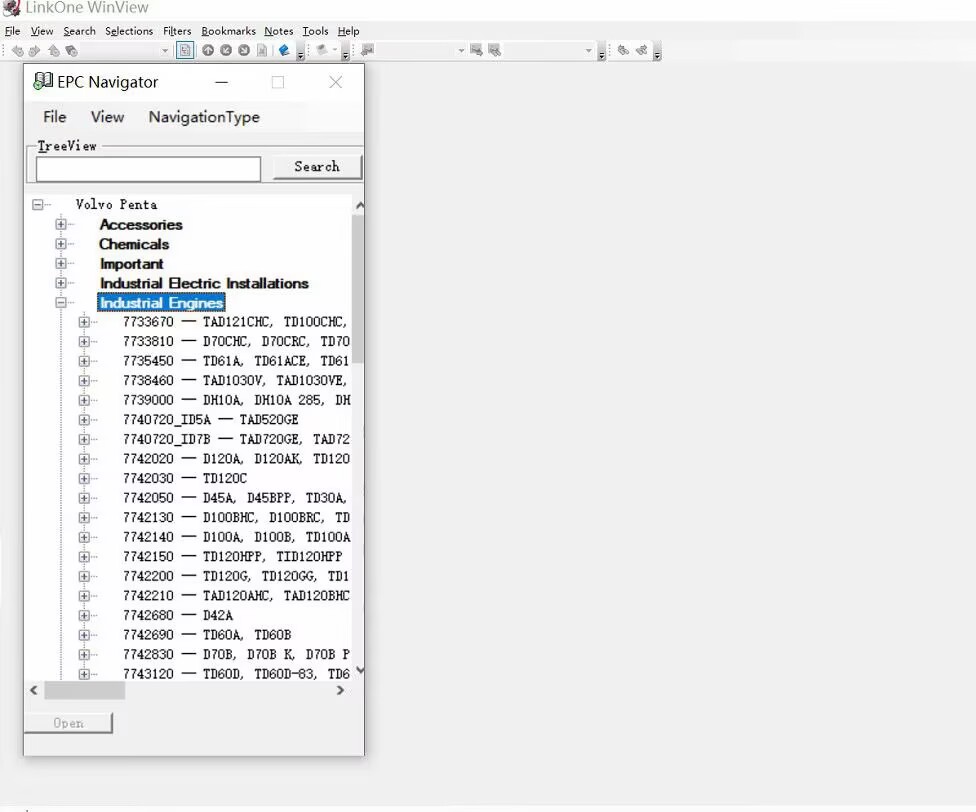
Task: Click the tree's vertical scrollbar down arrow
Action: pos(359,670)
